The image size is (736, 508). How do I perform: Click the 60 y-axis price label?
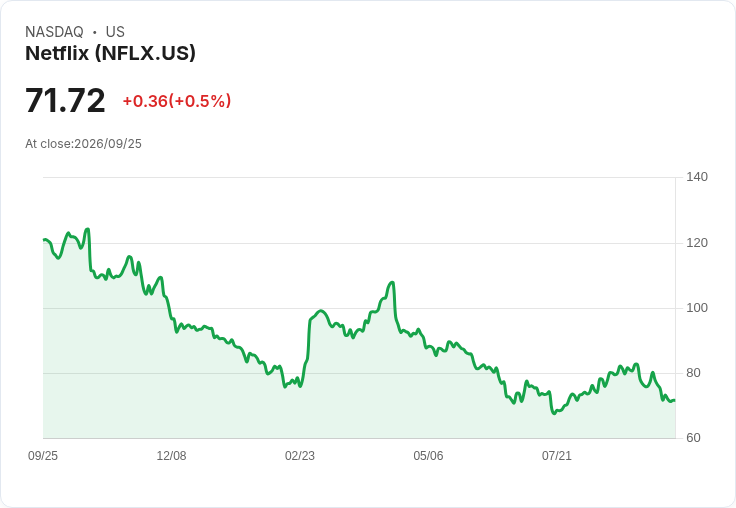coord(693,438)
